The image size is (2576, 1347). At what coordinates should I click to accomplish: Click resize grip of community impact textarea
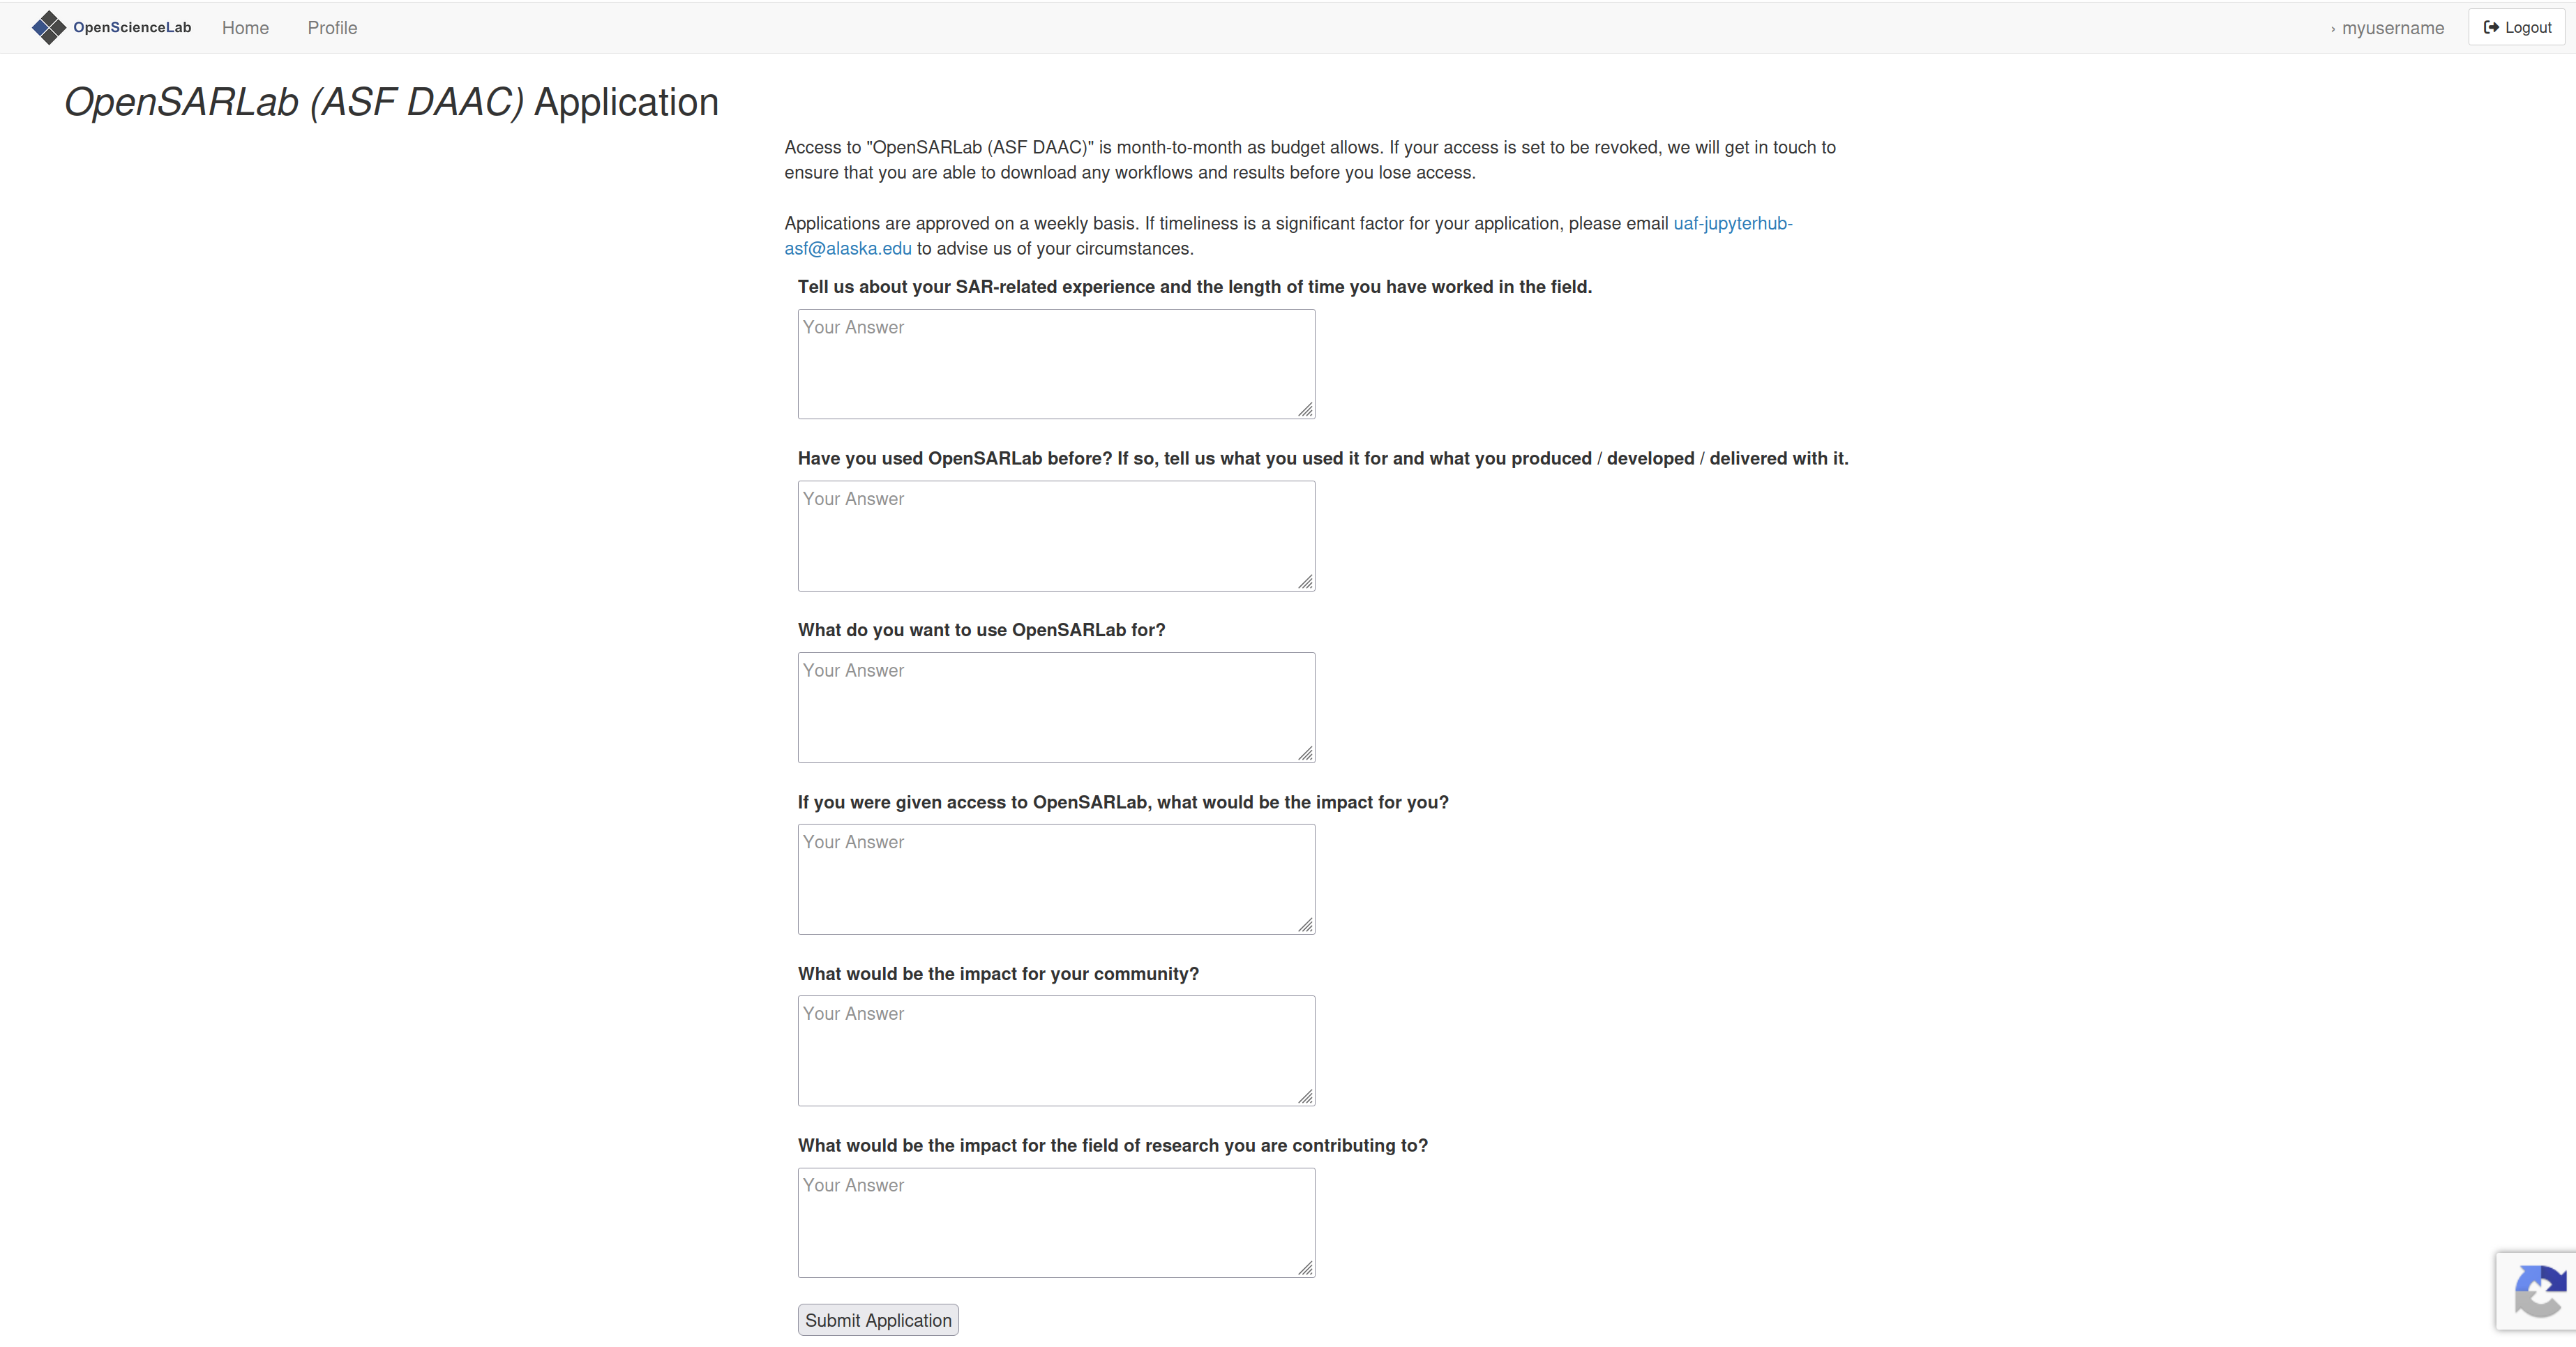pyautogui.click(x=1305, y=1097)
